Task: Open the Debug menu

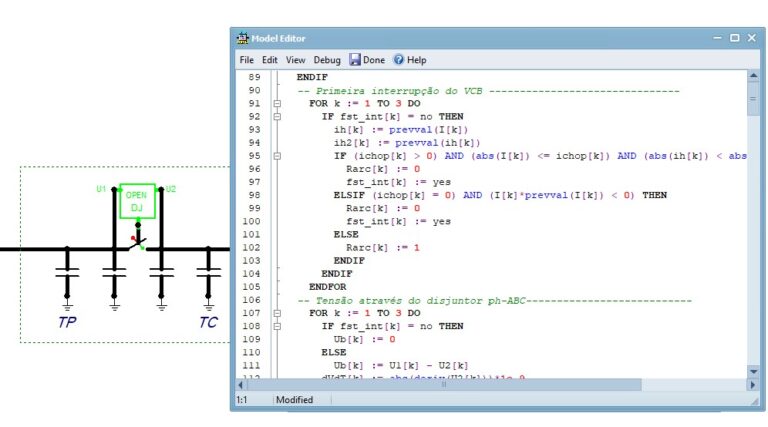Action: [327, 60]
